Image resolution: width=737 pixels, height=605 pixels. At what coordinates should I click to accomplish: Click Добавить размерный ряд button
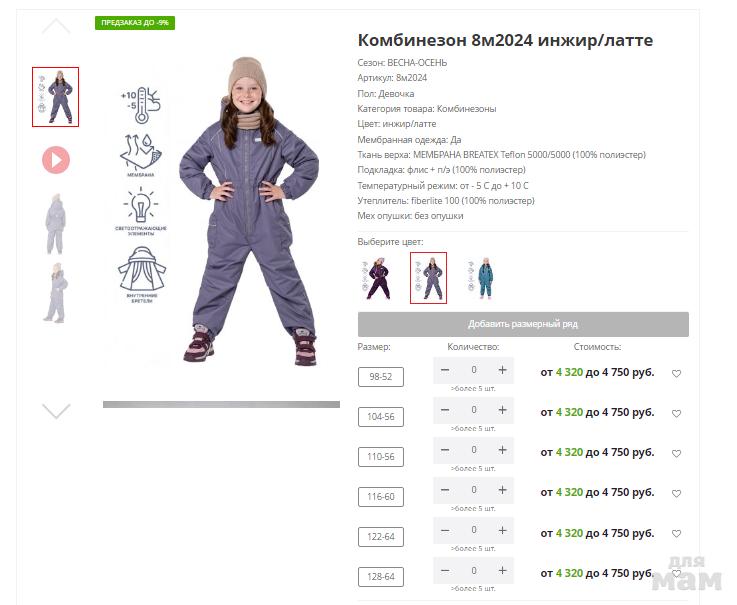523,324
